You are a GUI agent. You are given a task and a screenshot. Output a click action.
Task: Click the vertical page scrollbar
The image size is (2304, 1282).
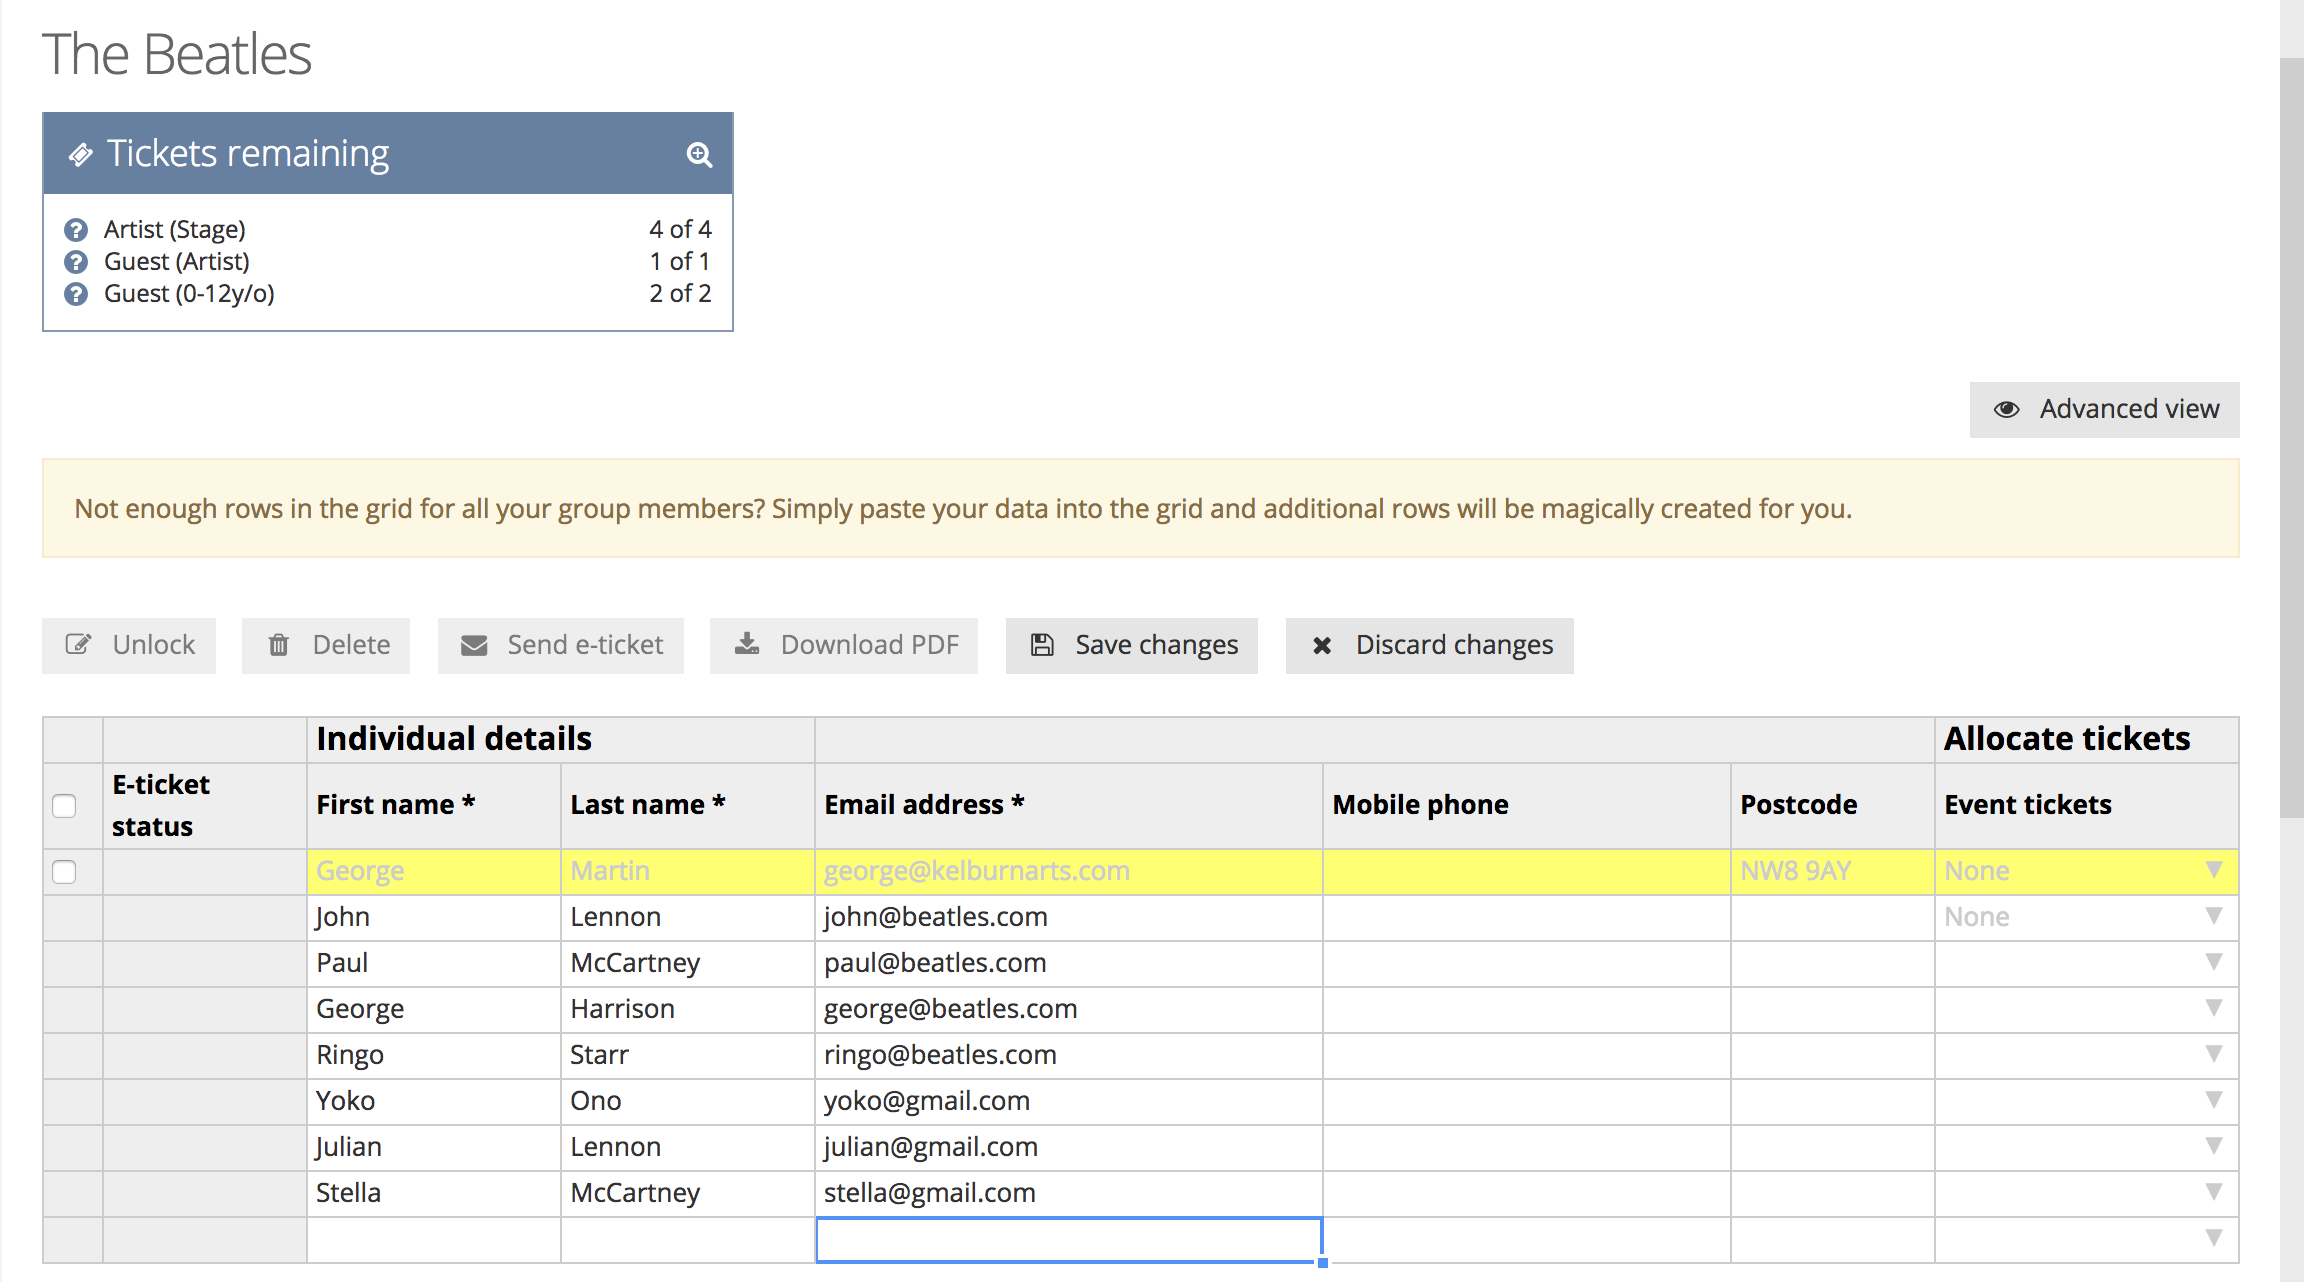pyautogui.click(x=2291, y=438)
